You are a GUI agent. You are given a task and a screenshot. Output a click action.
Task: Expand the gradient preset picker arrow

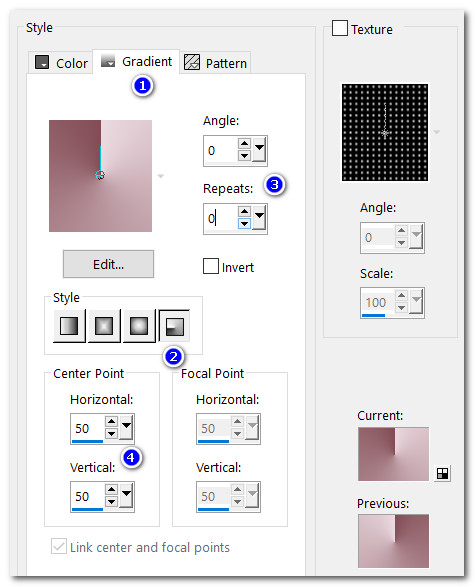[161, 176]
